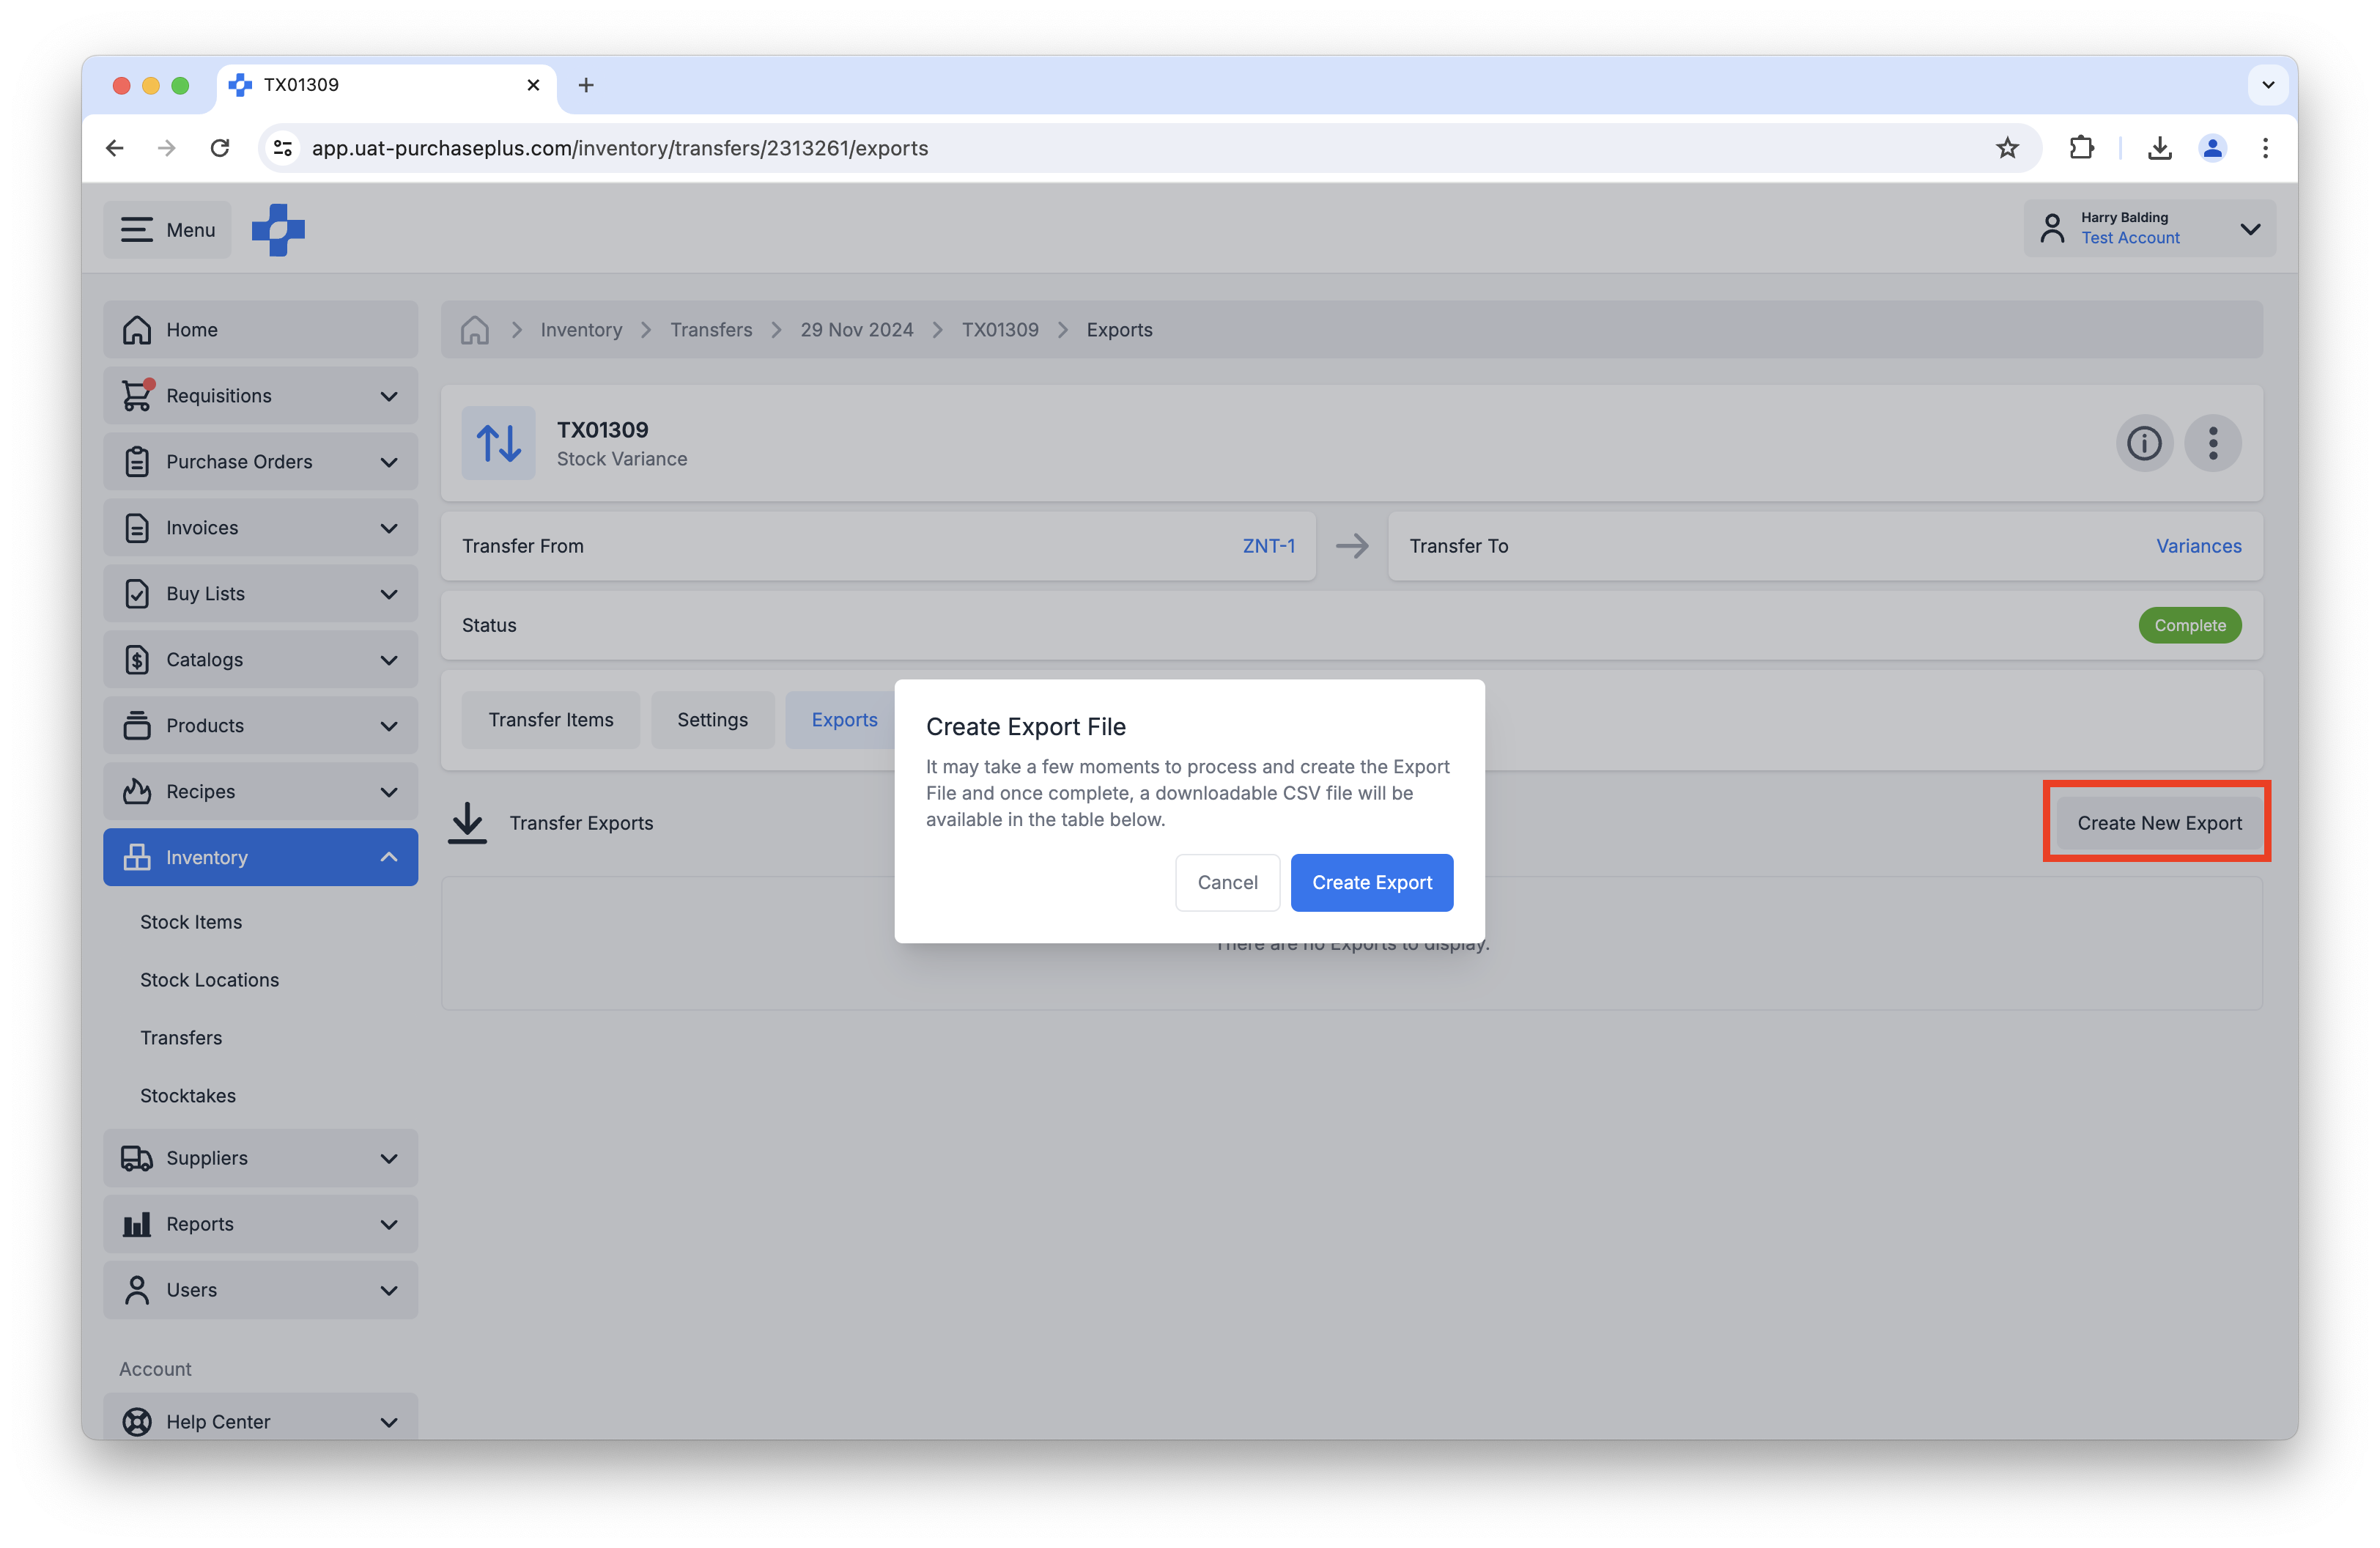Click the PurchasePlus logo icon
Image resolution: width=2380 pixels, height=1548 pixels.
pos(278,230)
